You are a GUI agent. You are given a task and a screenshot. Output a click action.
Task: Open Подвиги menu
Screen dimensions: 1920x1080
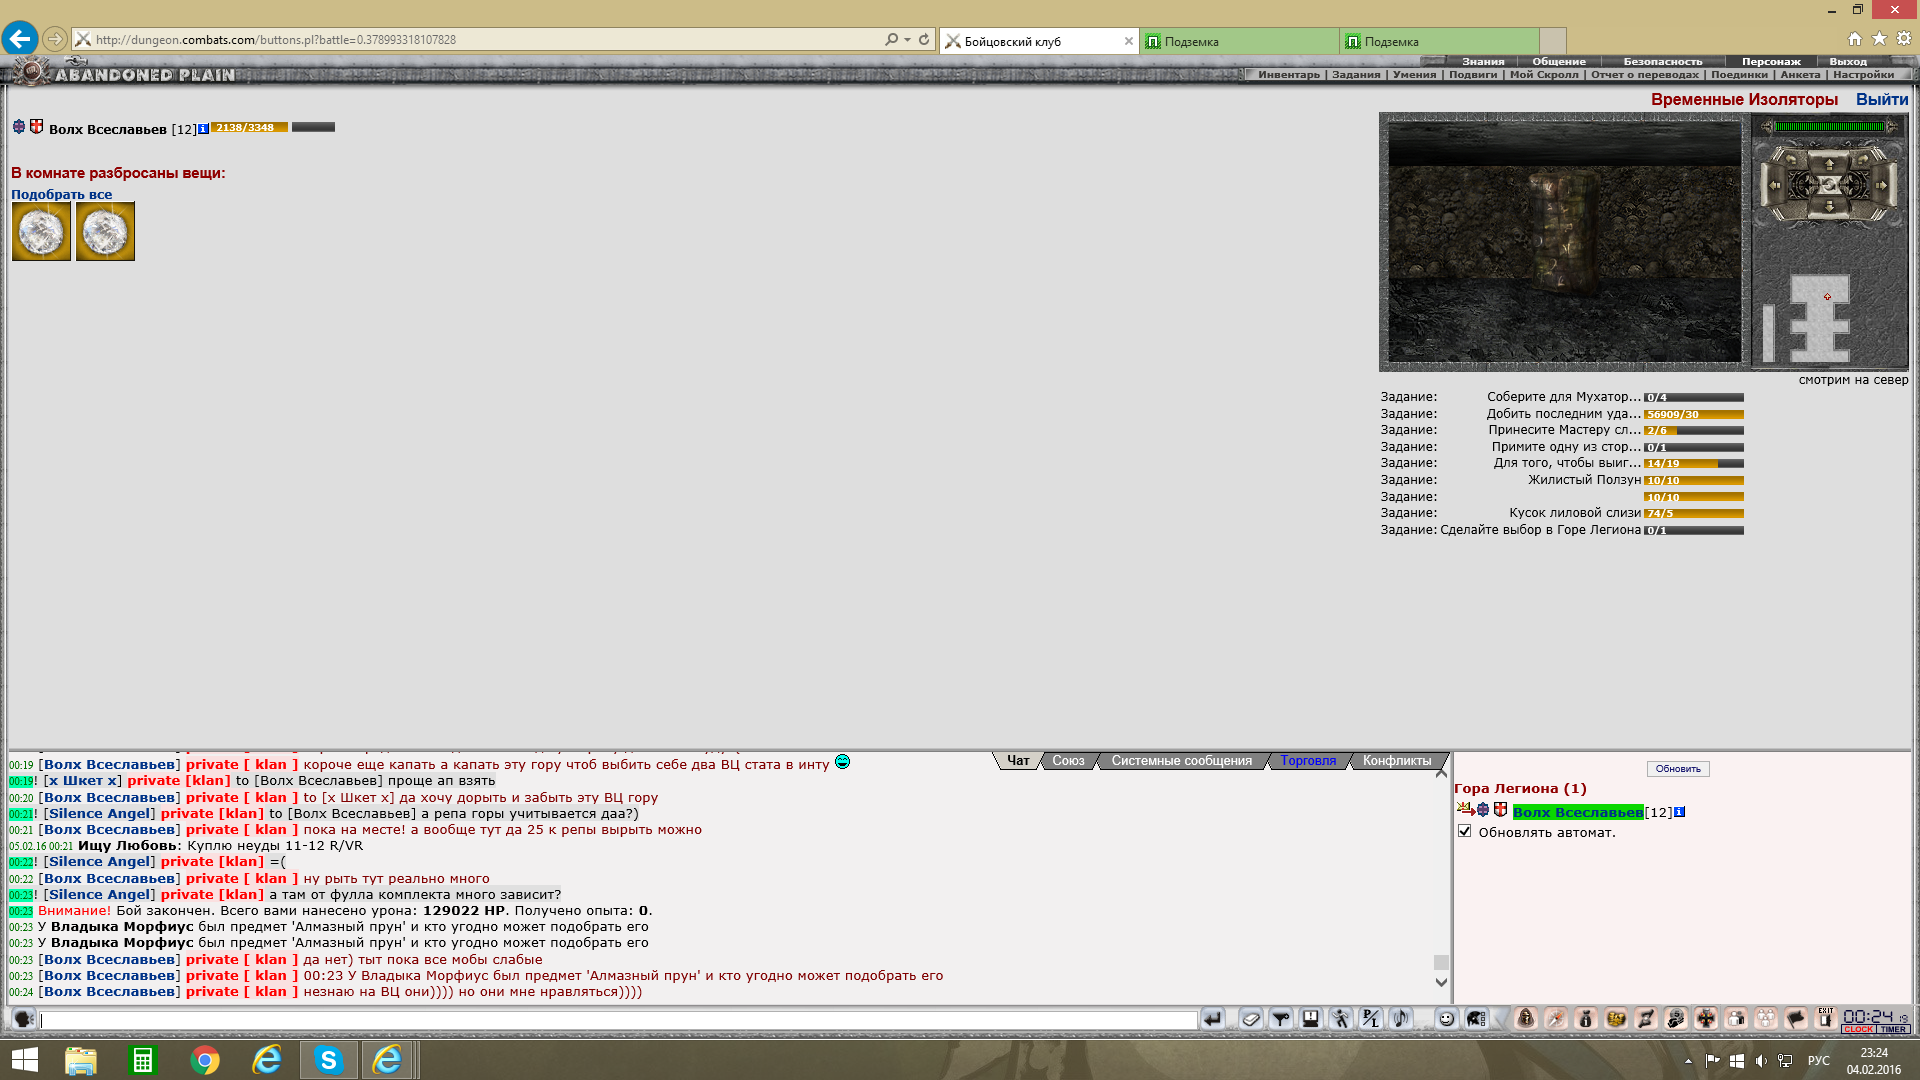[x=1473, y=75]
